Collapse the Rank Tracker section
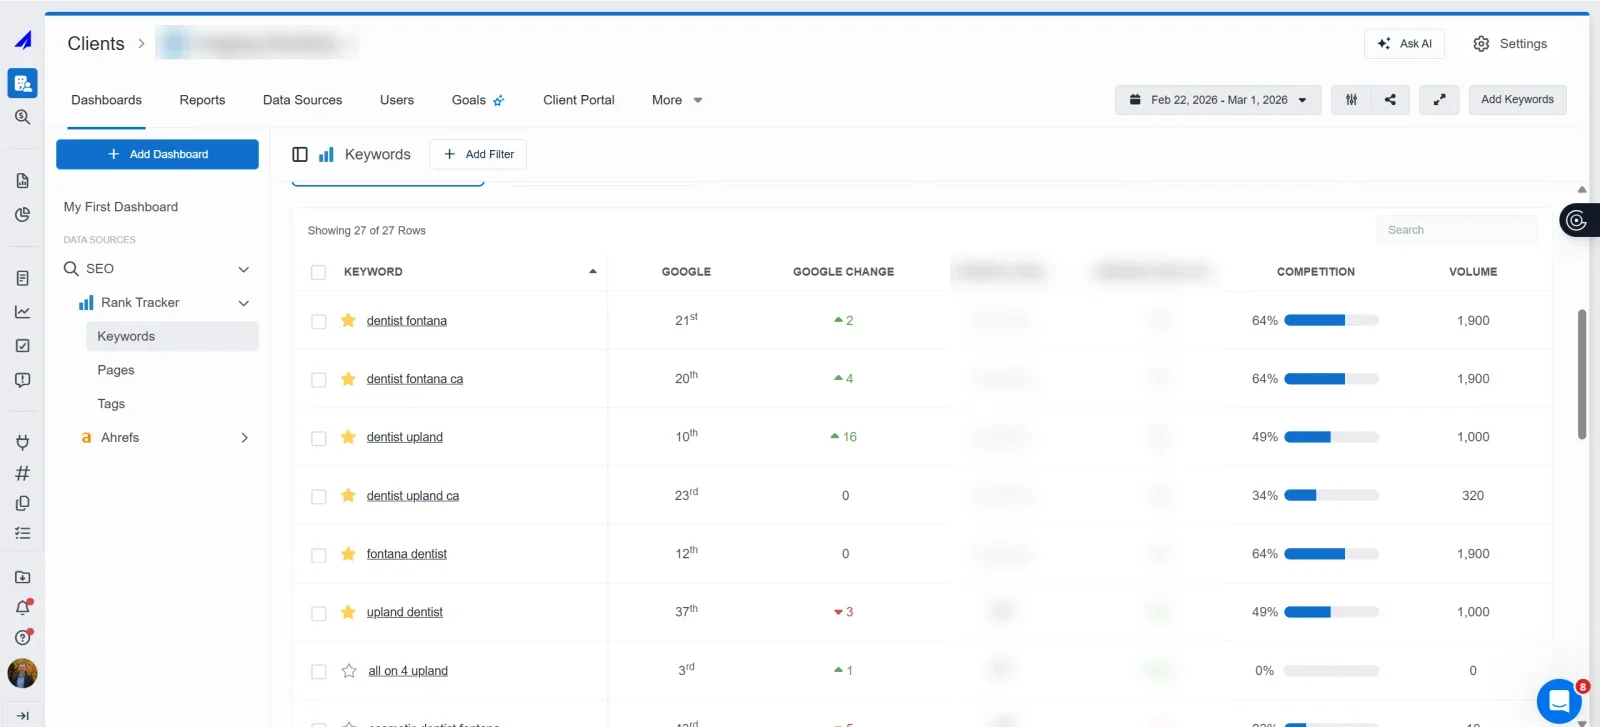The image size is (1600, 727). point(243,303)
